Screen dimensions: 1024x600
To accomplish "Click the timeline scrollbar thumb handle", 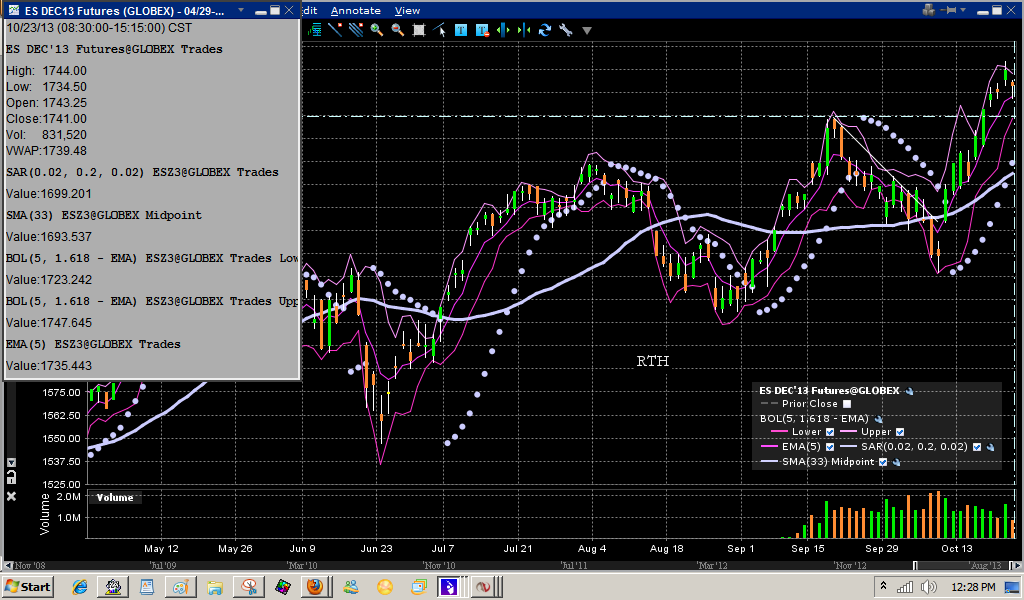I will tap(915, 565).
